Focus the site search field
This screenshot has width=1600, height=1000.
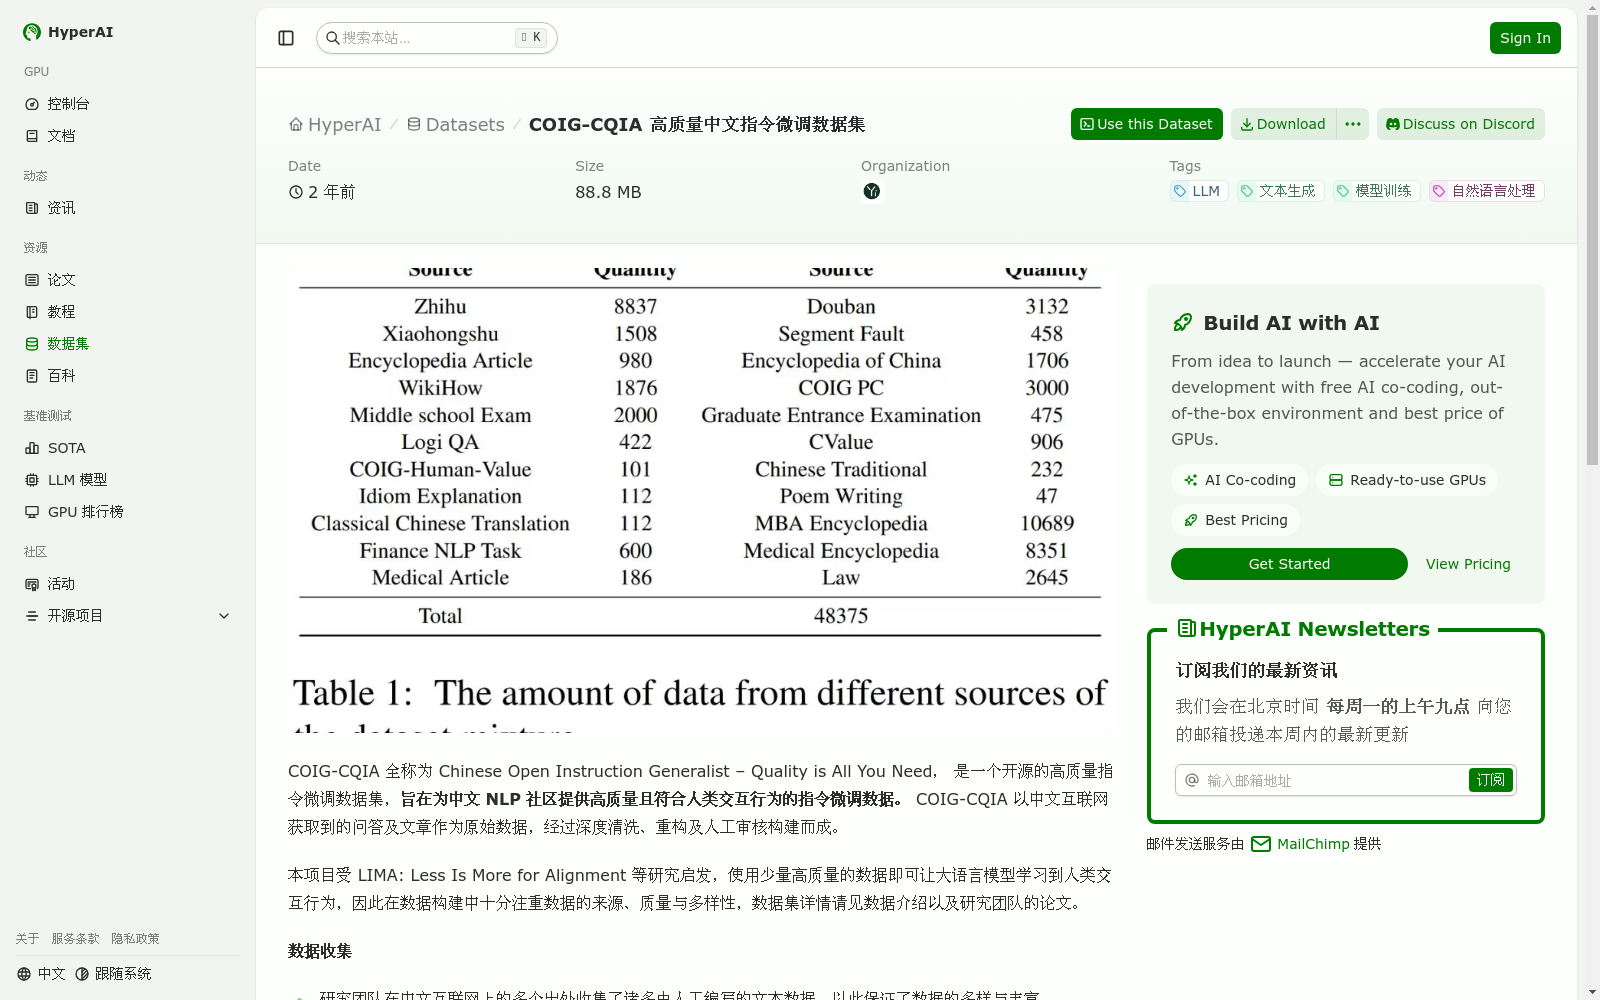(x=437, y=38)
